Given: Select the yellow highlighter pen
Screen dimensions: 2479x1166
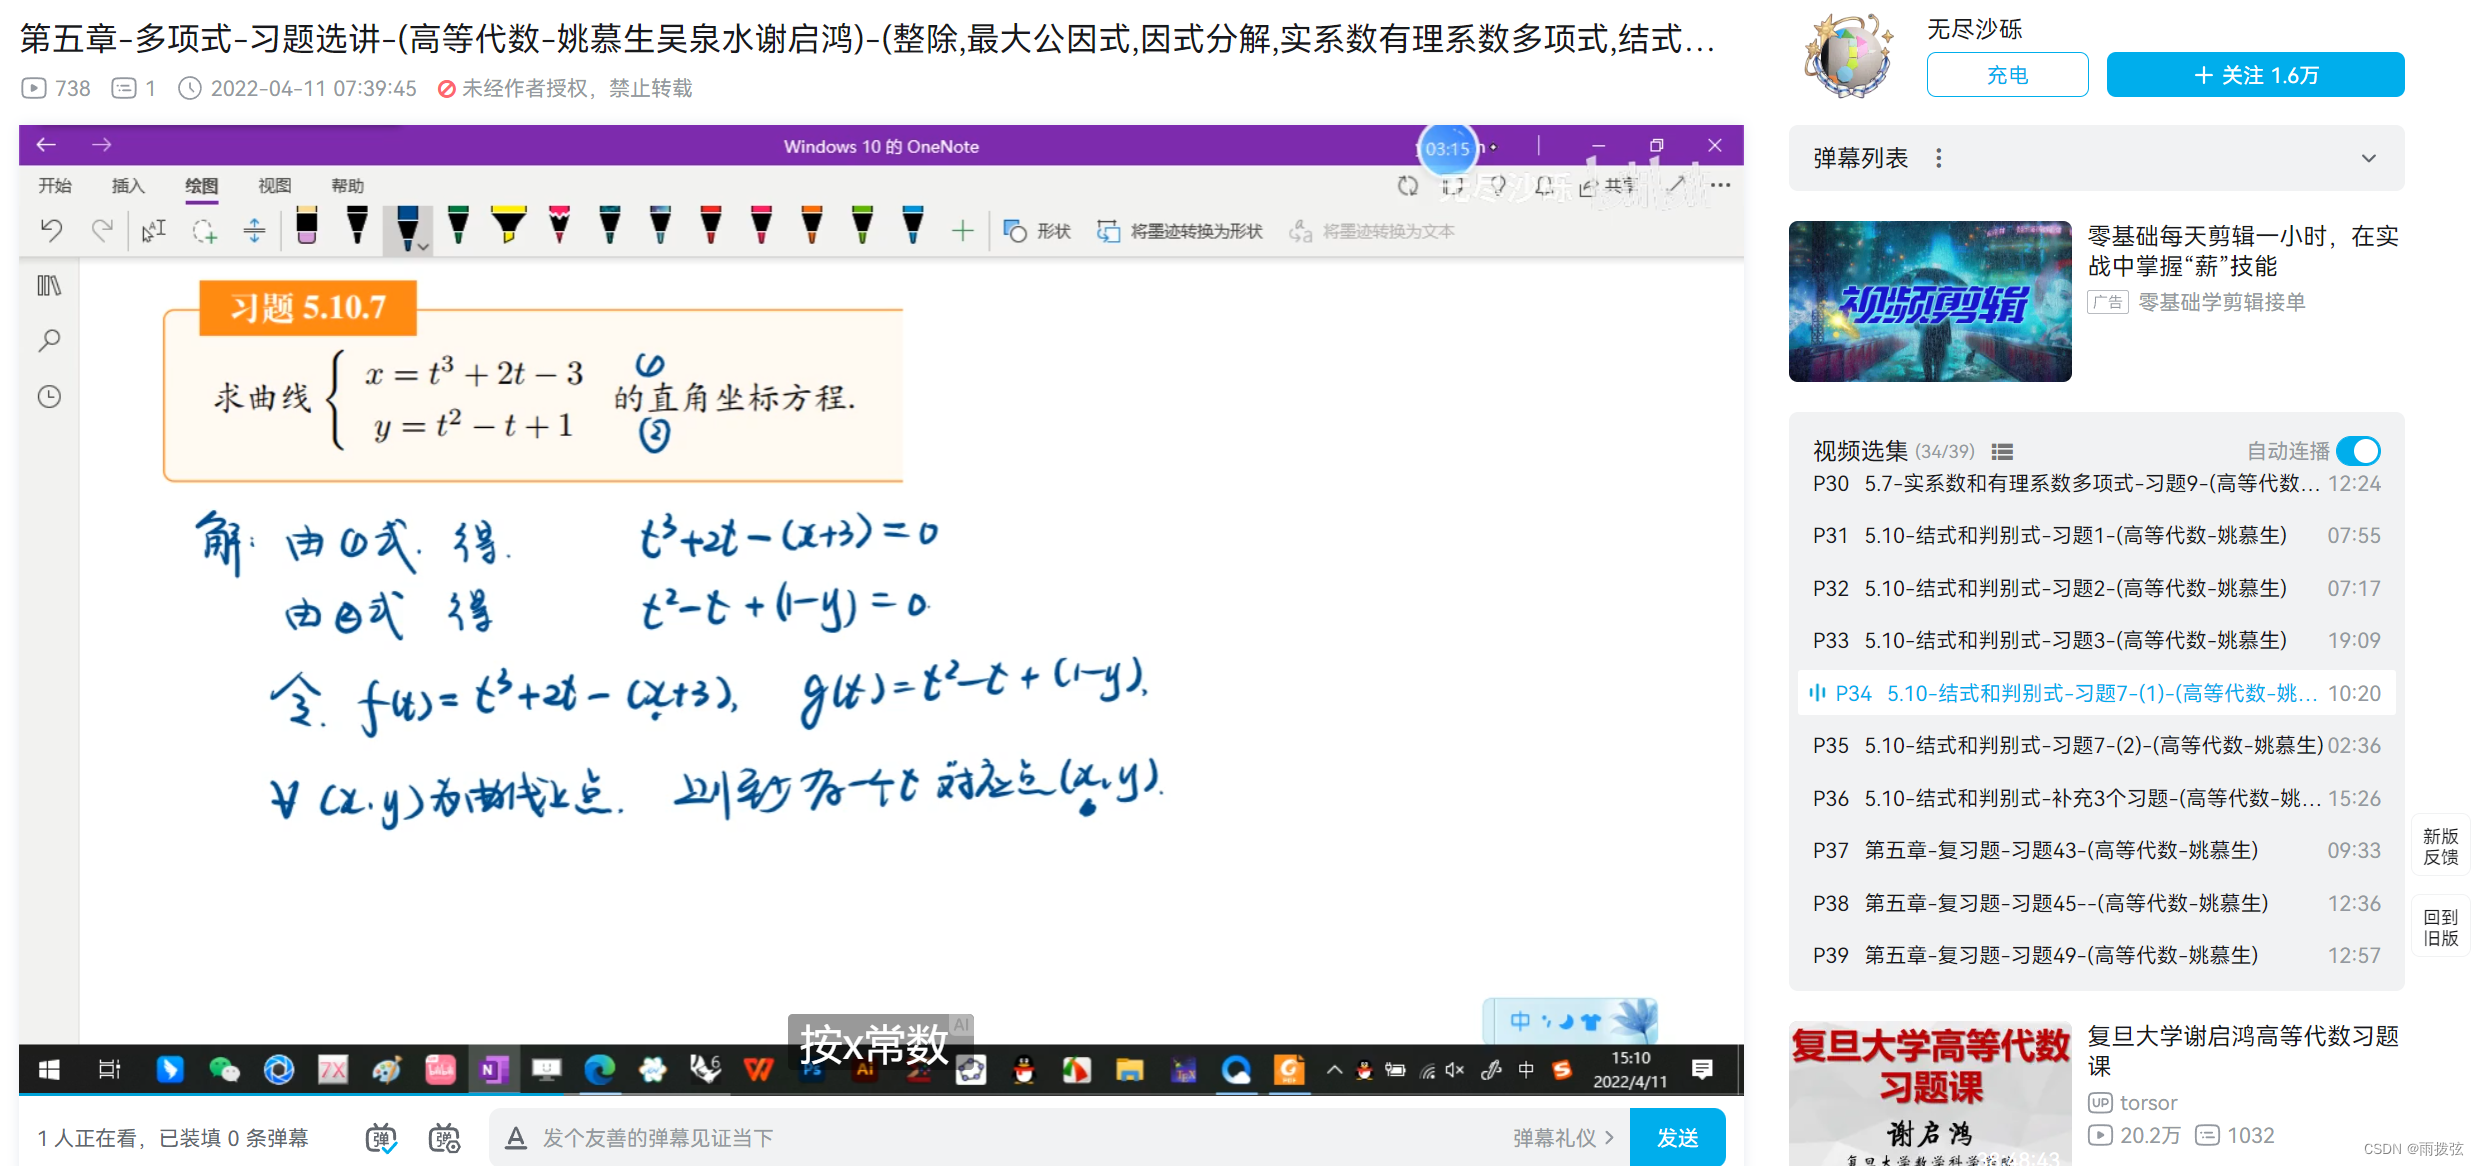Looking at the screenshot, I should [x=508, y=226].
